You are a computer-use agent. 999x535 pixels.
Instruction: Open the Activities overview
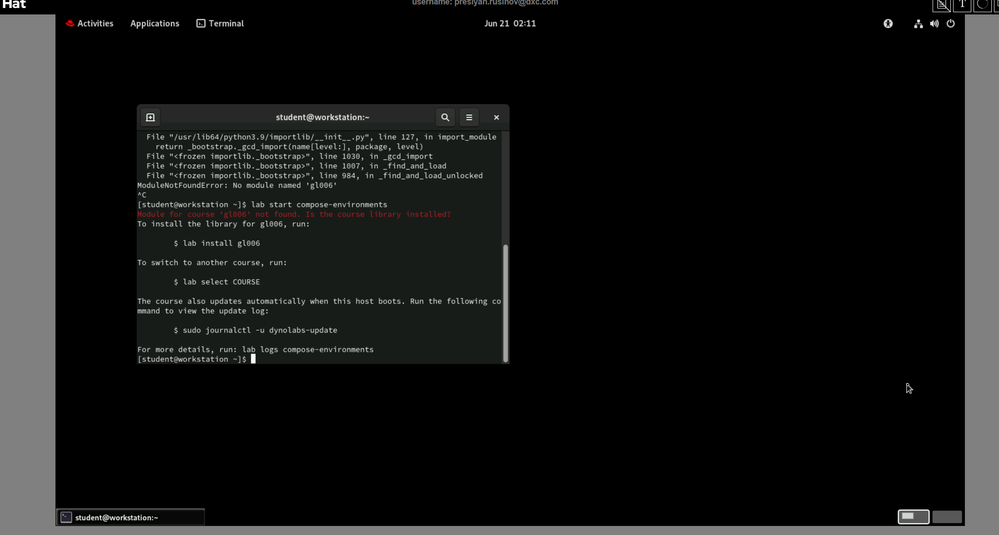[x=89, y=23]
